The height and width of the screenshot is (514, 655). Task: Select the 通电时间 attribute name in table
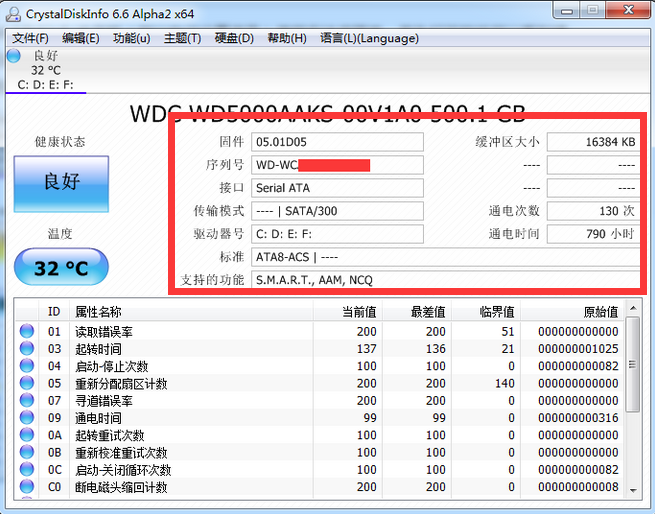click(x=98, y=418)
